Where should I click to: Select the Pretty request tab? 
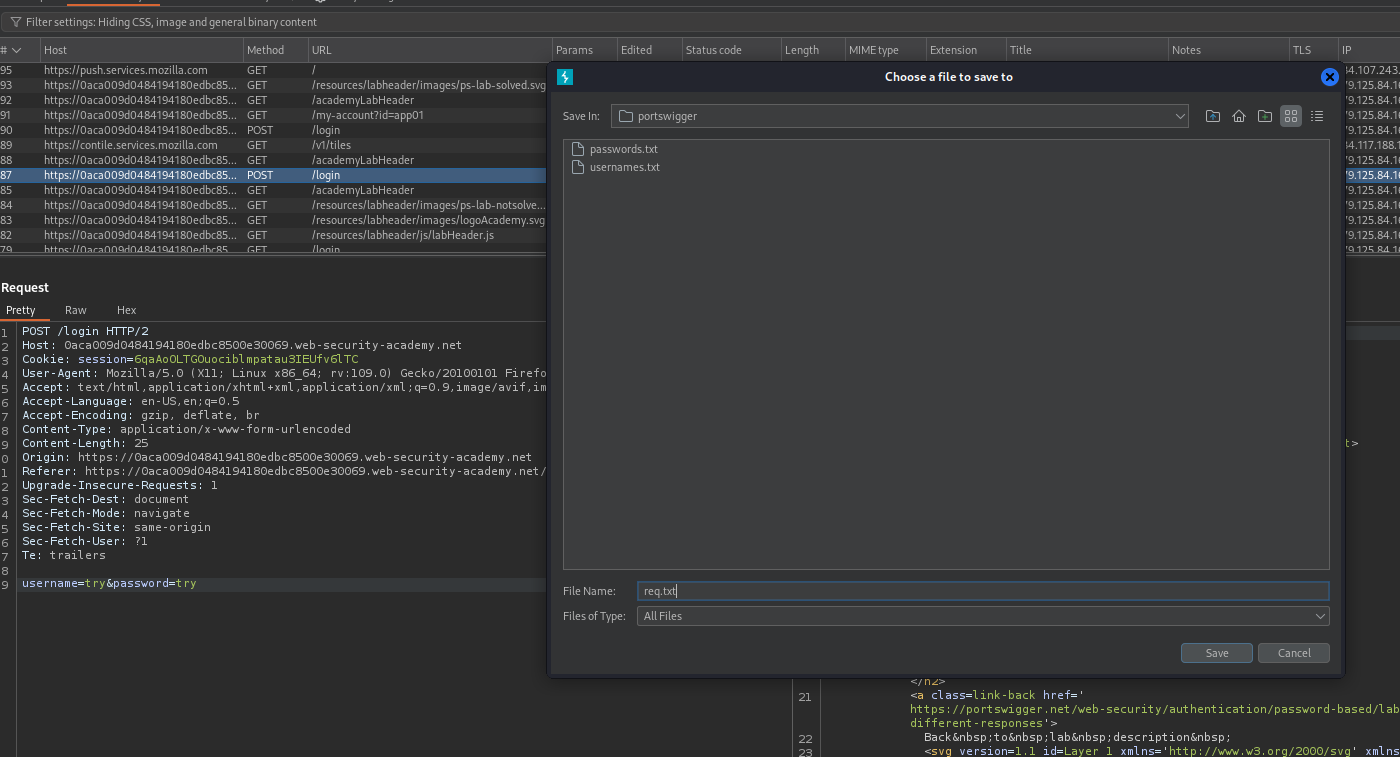pos(21,310)
